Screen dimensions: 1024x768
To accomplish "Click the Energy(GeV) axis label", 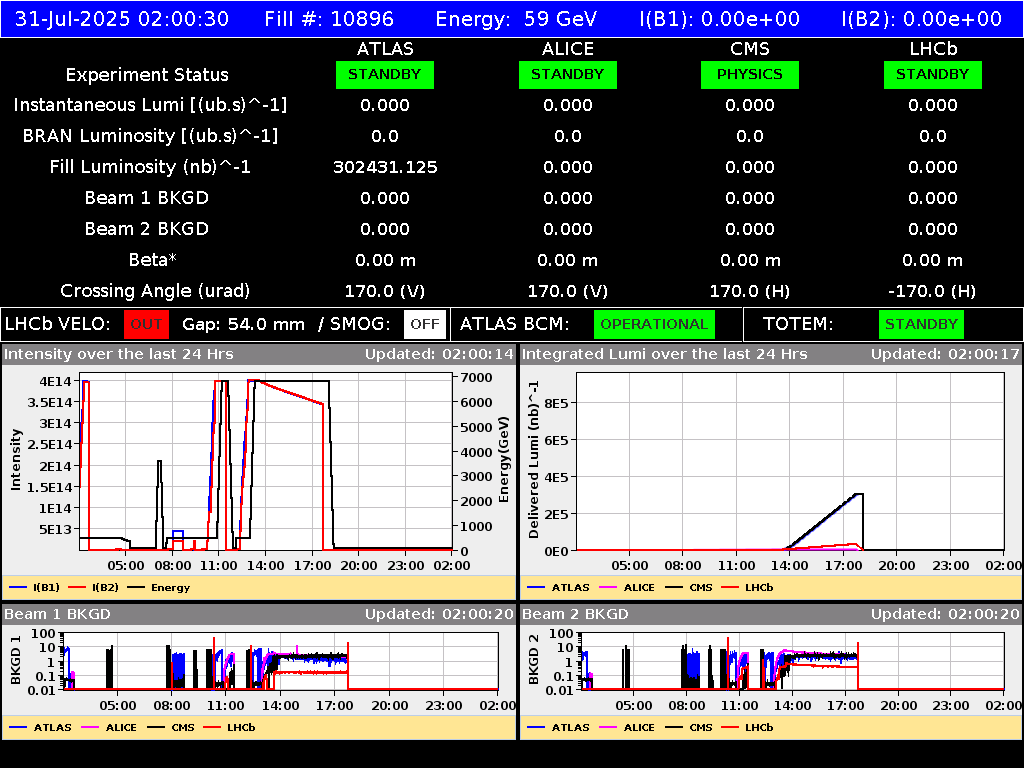I will 504,460.
